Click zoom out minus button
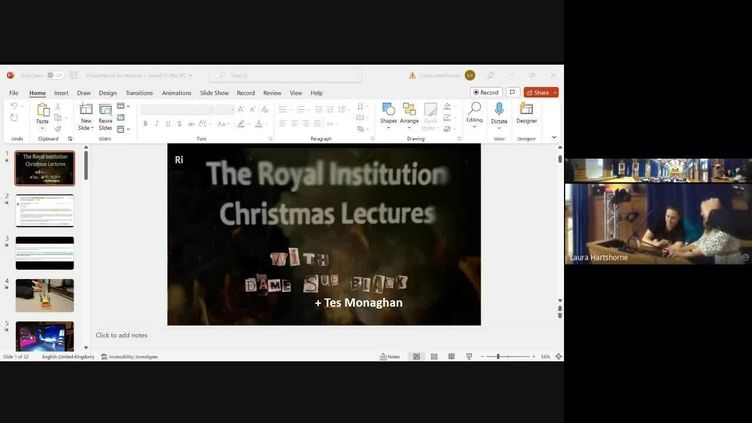752x423 pixels. [482, 356]
